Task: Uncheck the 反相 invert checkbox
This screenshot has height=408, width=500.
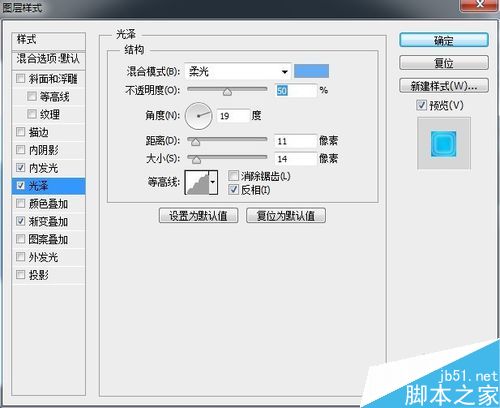Action: 233,189
